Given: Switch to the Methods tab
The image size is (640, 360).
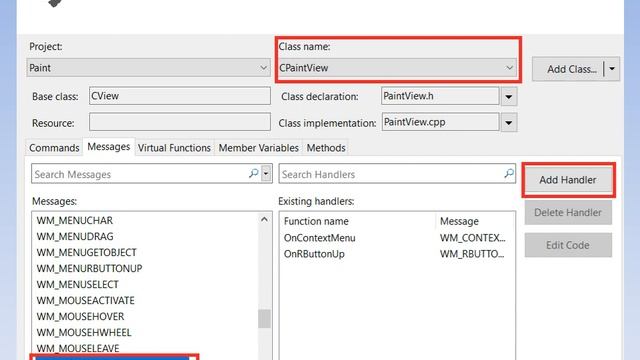Looking at the screenshot, I should (x=326, y=148).
